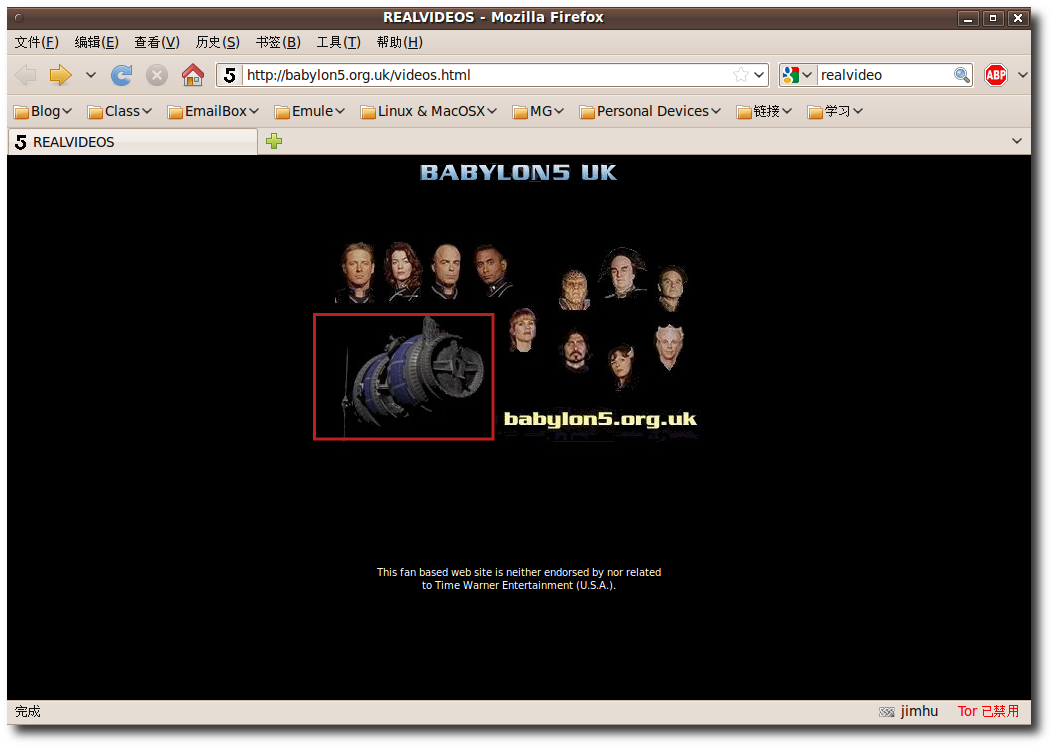This screenshot has height=748, width=1054.
Task: Expand the Blog bookmarks folder
Action: 43,111
